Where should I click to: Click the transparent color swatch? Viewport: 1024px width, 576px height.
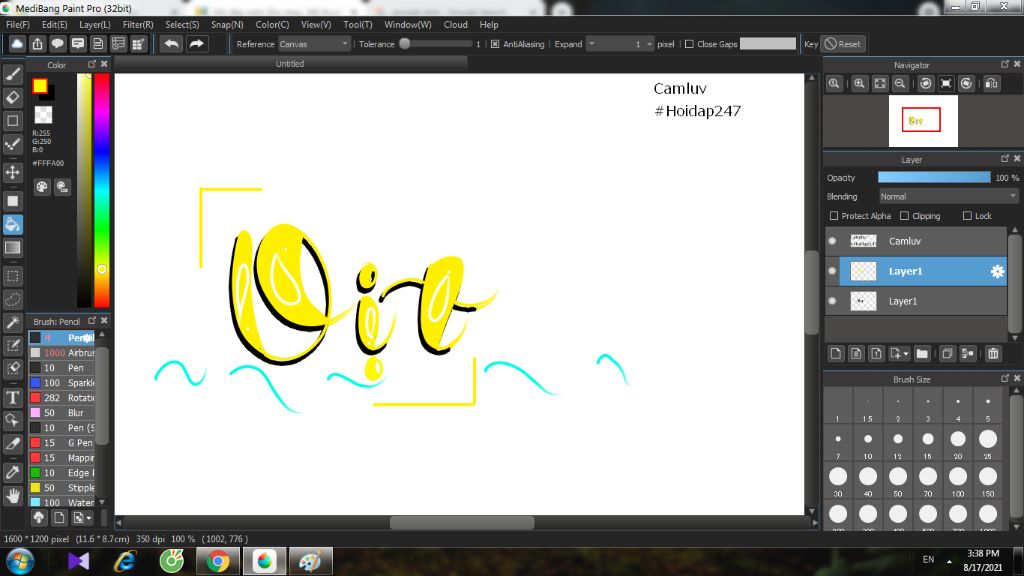click(x=43, y=114)
